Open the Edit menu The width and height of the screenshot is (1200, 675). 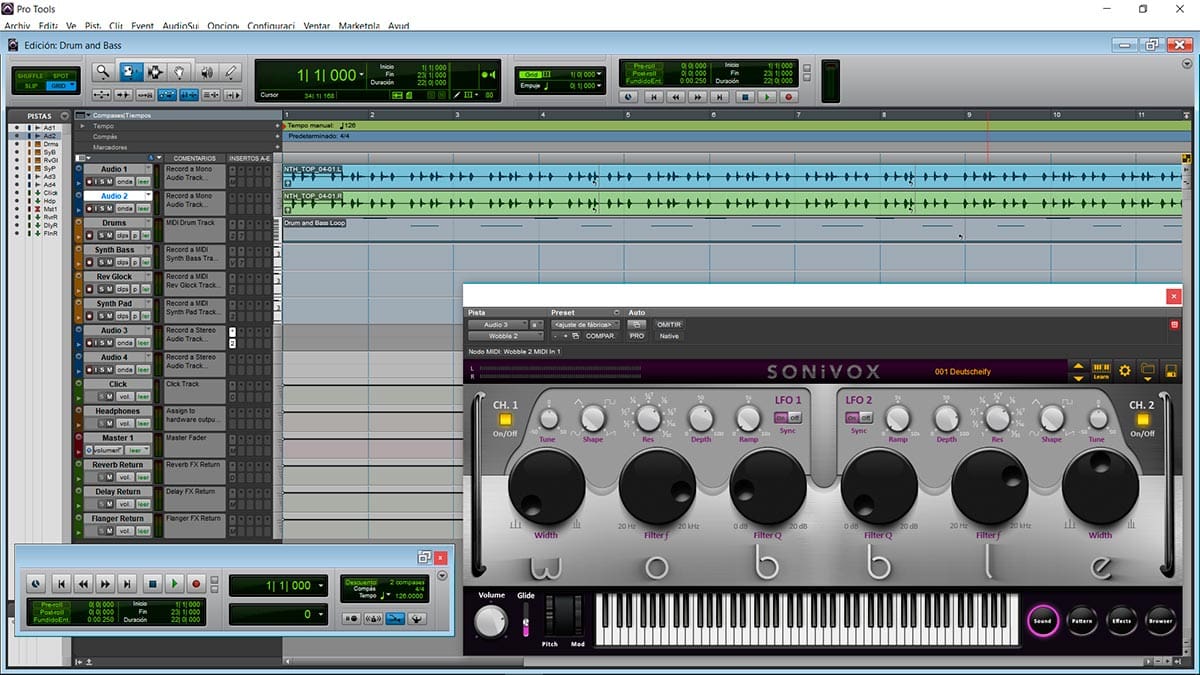(x=48, y=25)
